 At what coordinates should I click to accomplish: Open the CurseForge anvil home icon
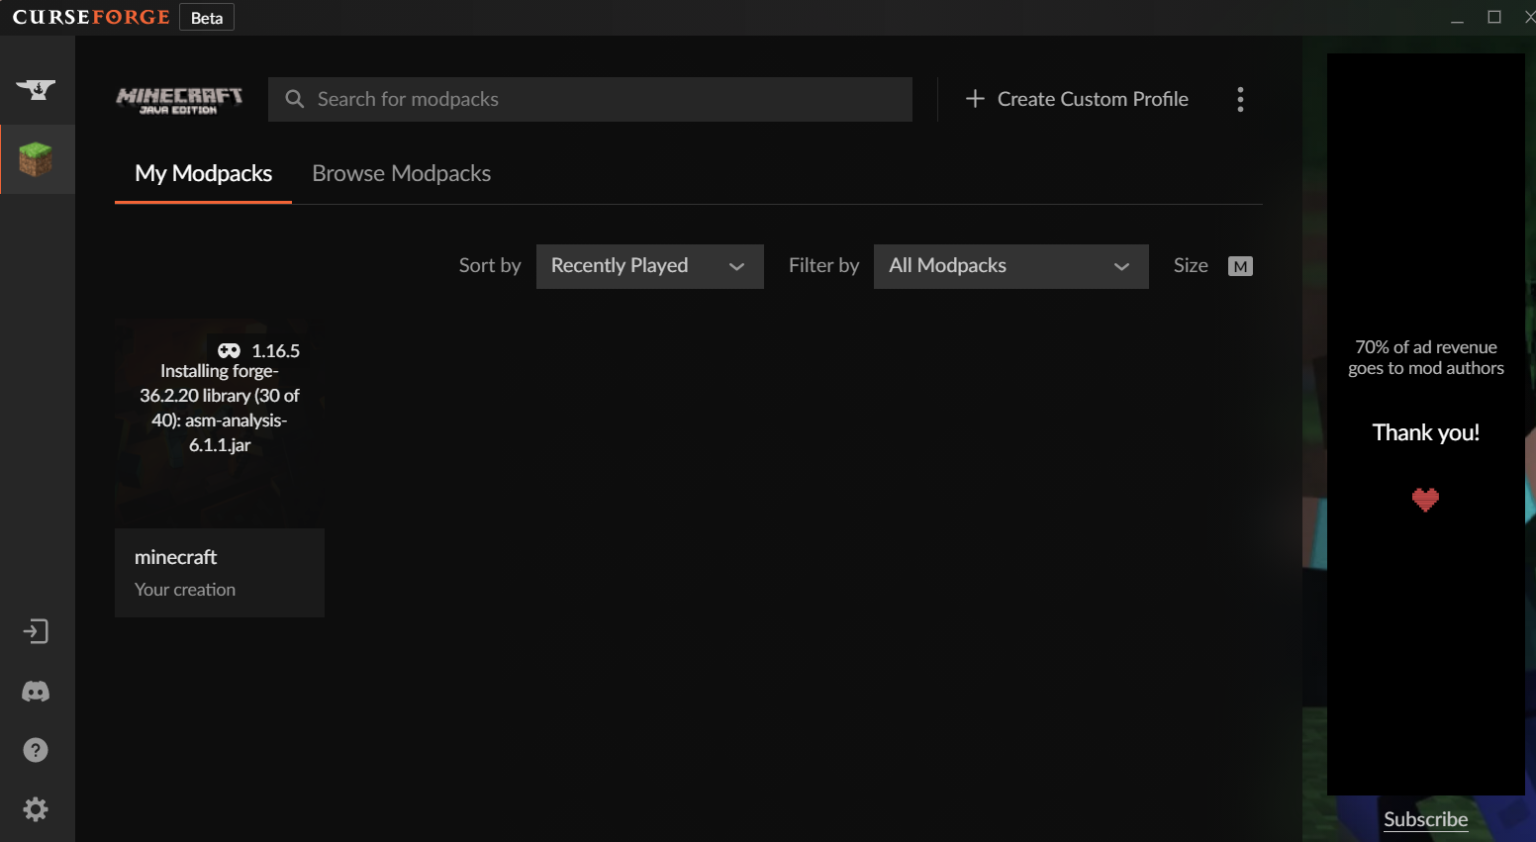[36, 90]
